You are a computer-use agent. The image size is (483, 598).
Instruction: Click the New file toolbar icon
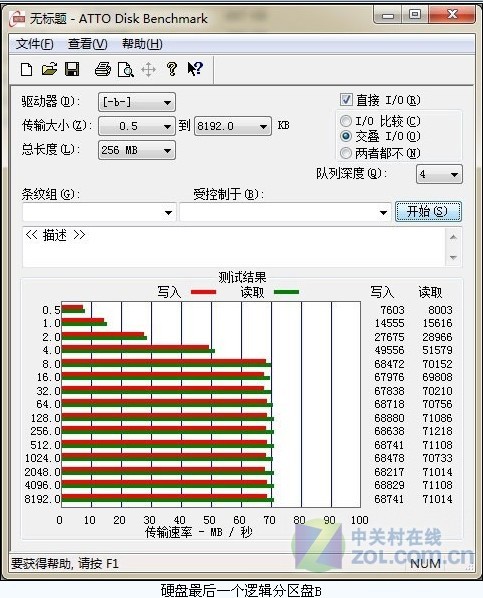[x=26, y=70]
